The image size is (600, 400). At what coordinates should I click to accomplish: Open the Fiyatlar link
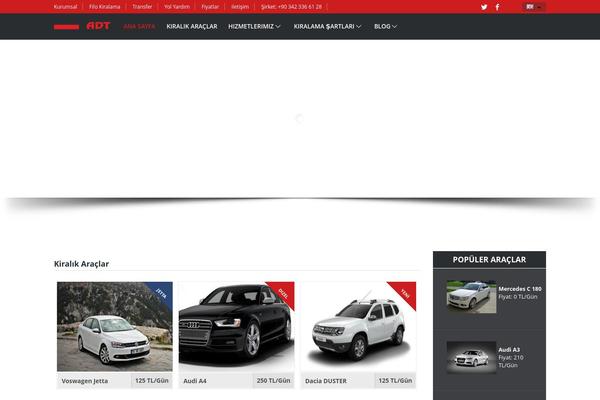[x=210, y=7]
